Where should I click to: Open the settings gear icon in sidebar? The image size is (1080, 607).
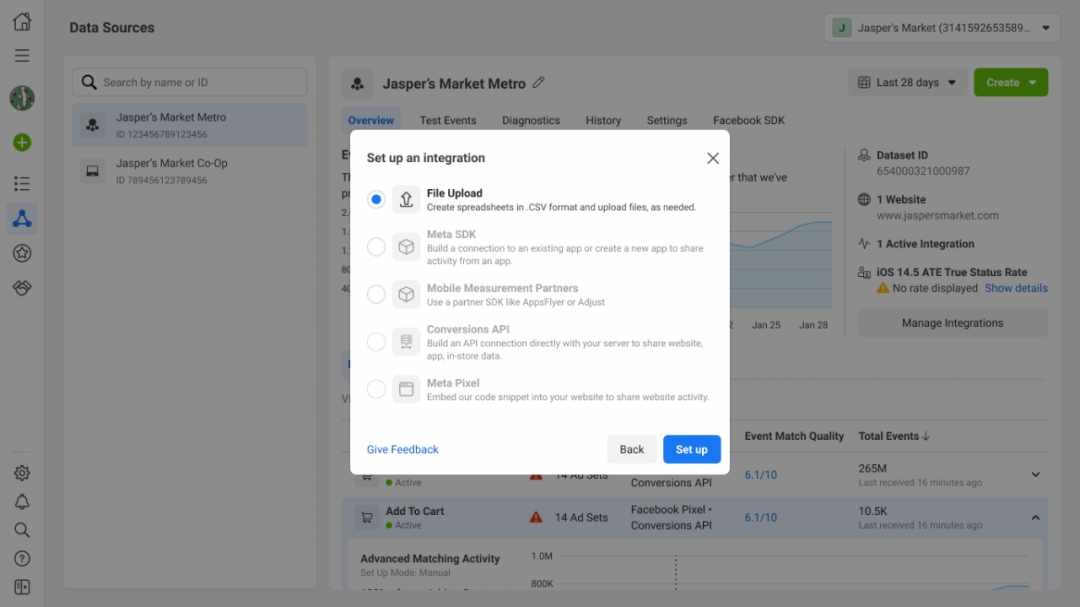point(22,473)
